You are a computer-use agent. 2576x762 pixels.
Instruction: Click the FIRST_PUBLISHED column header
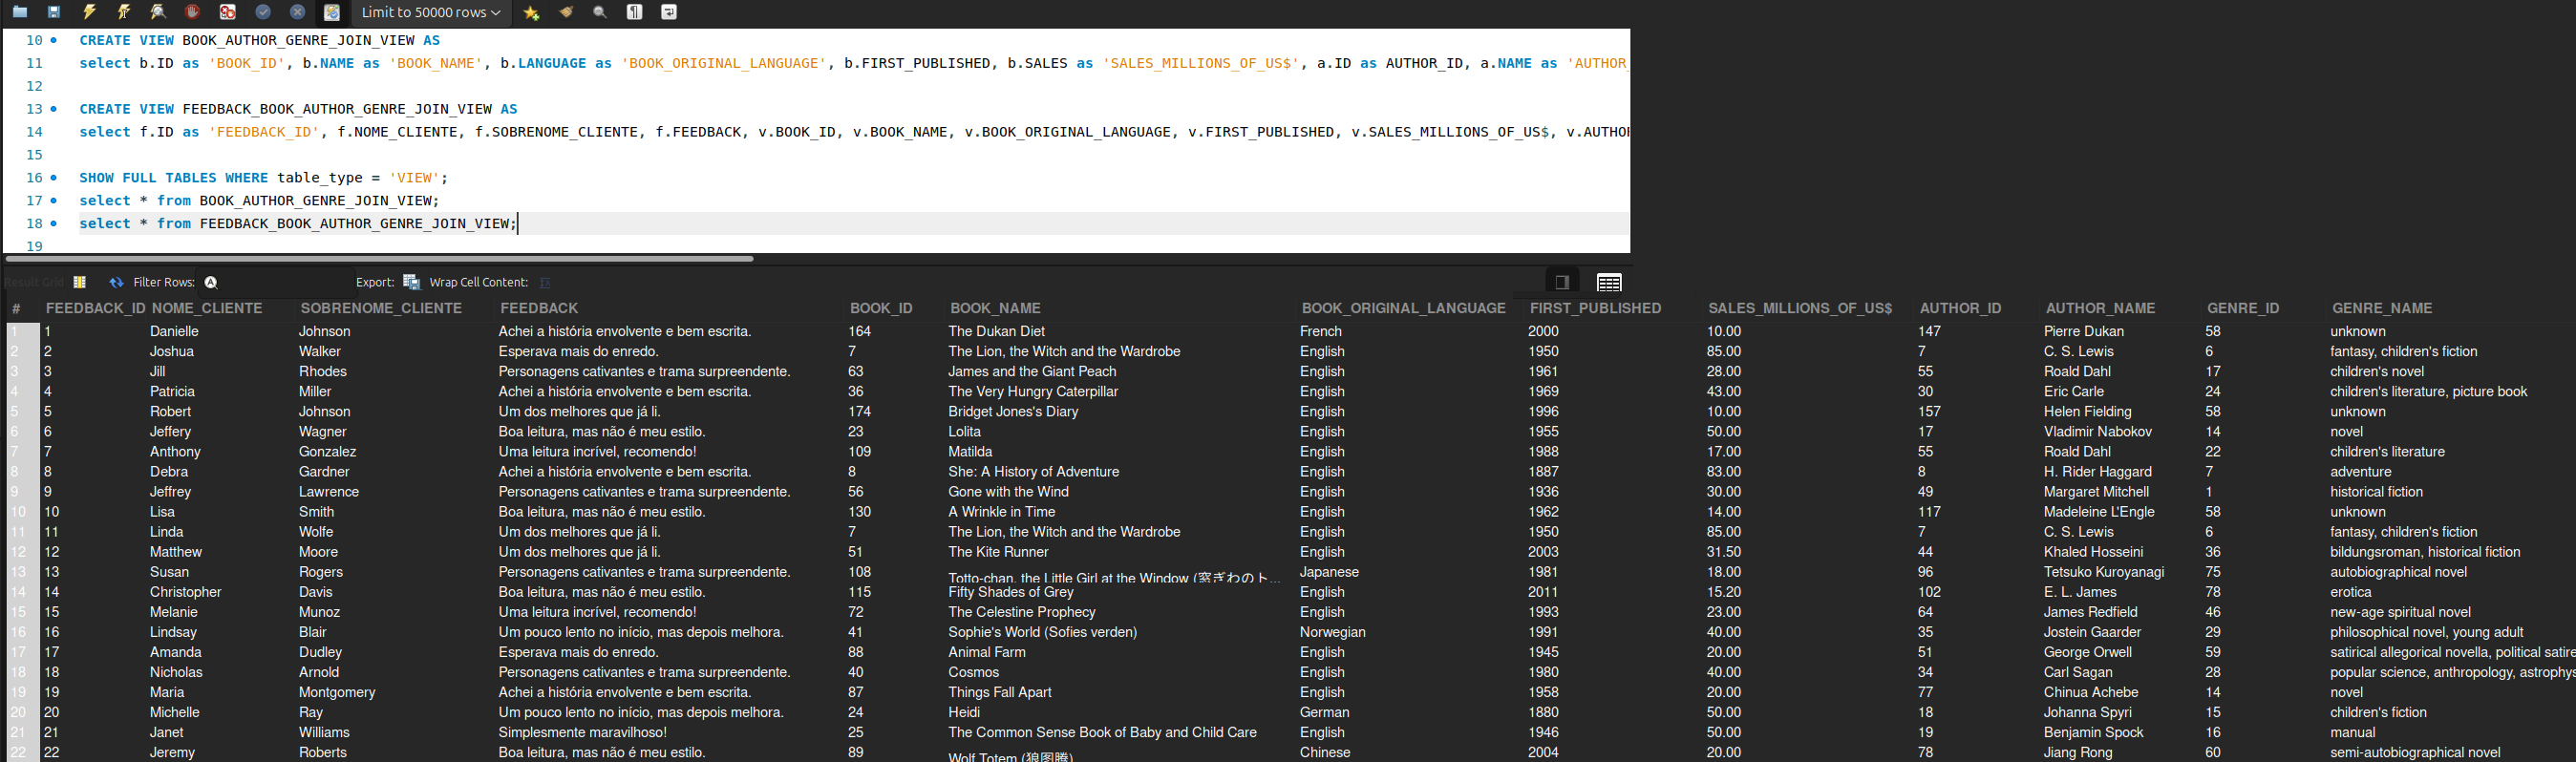click(1595, 308)
